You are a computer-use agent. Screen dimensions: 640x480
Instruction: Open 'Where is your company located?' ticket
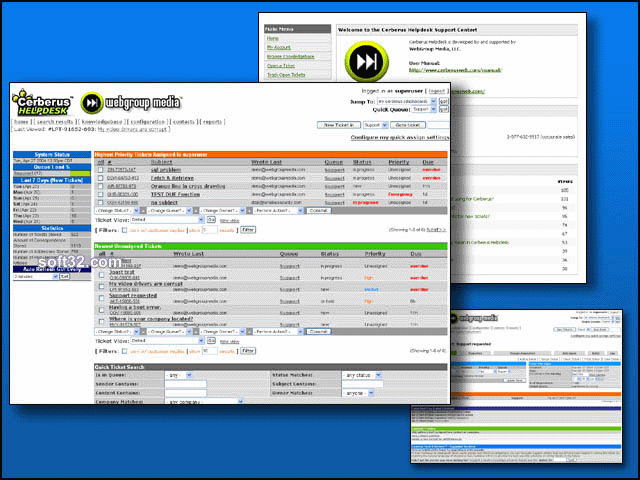[x=151, y=319]
